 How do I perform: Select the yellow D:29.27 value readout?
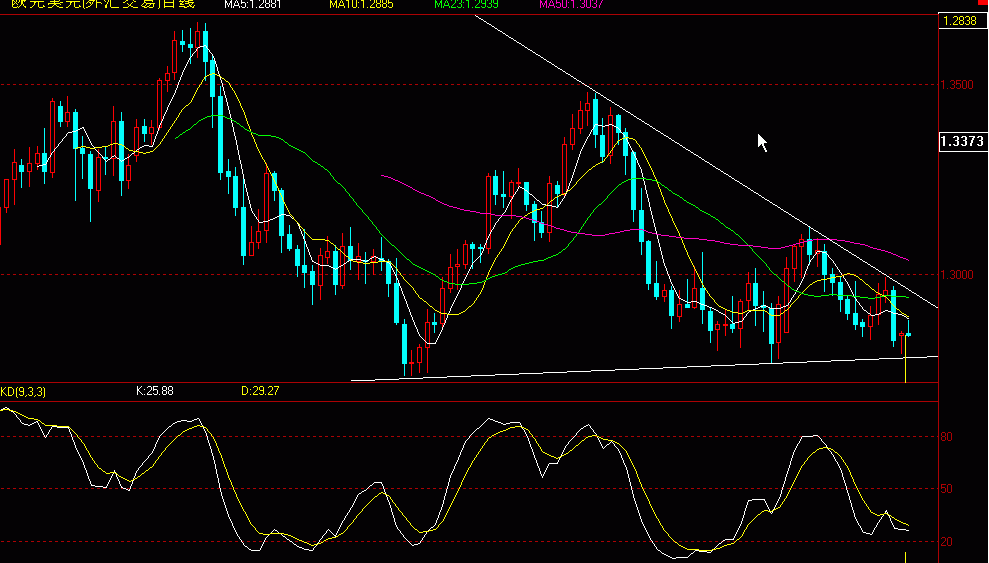click(259, 391)
